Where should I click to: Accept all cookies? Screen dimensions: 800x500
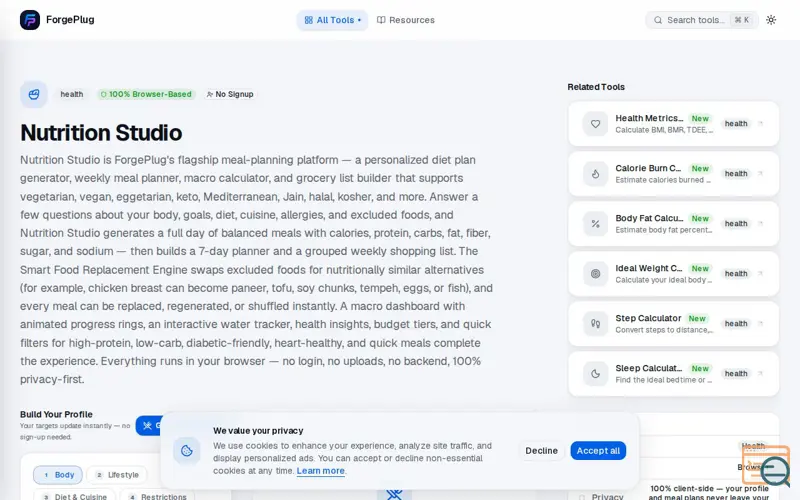(598, 451)
